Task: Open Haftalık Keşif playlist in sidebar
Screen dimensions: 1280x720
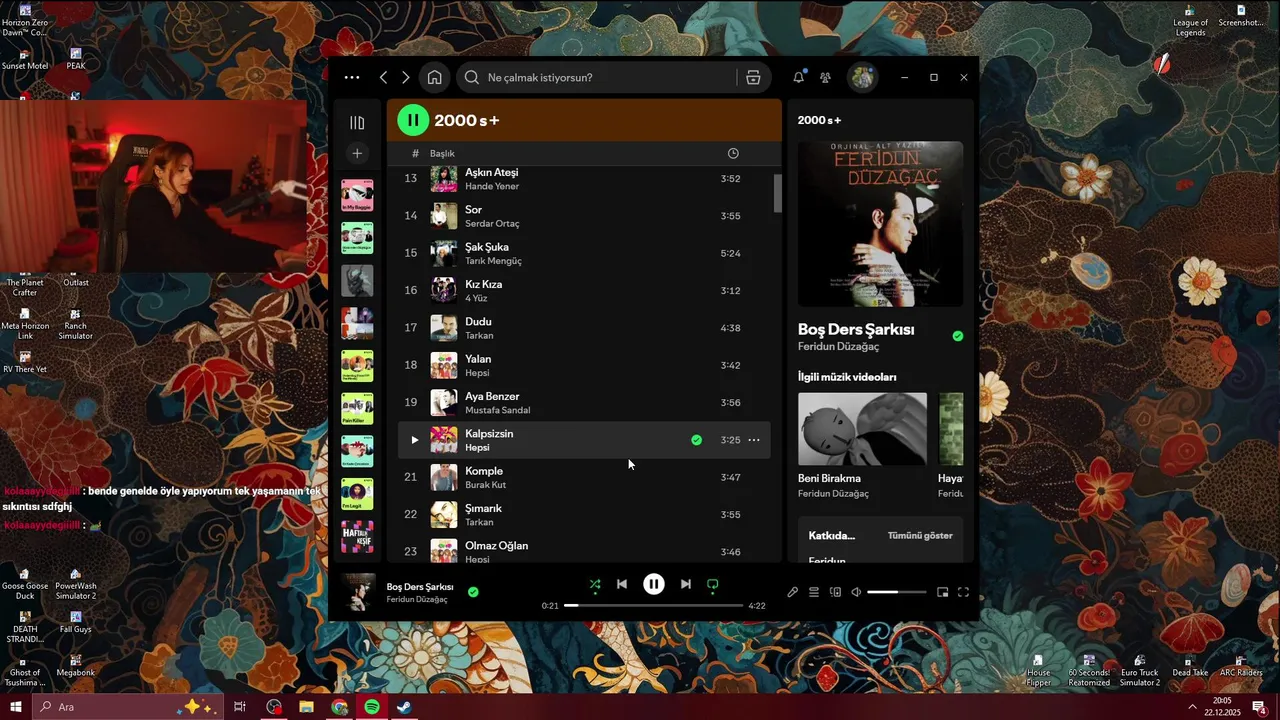Action: click(357, 537)
